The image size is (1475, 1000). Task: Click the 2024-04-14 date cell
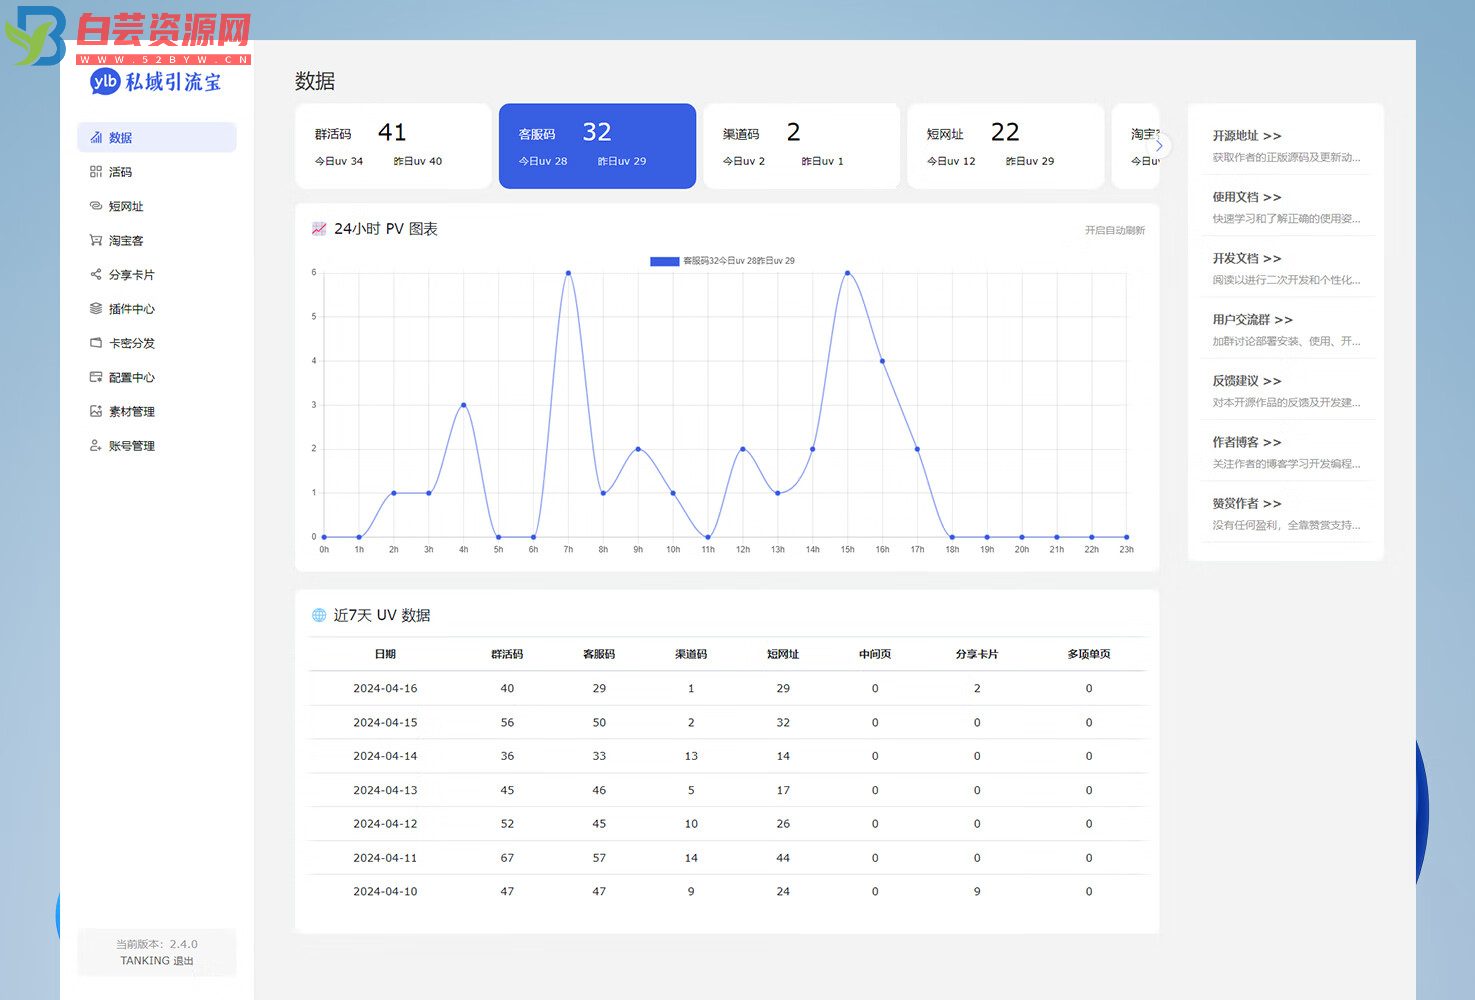pyautogui.click(x=385, y=756)
